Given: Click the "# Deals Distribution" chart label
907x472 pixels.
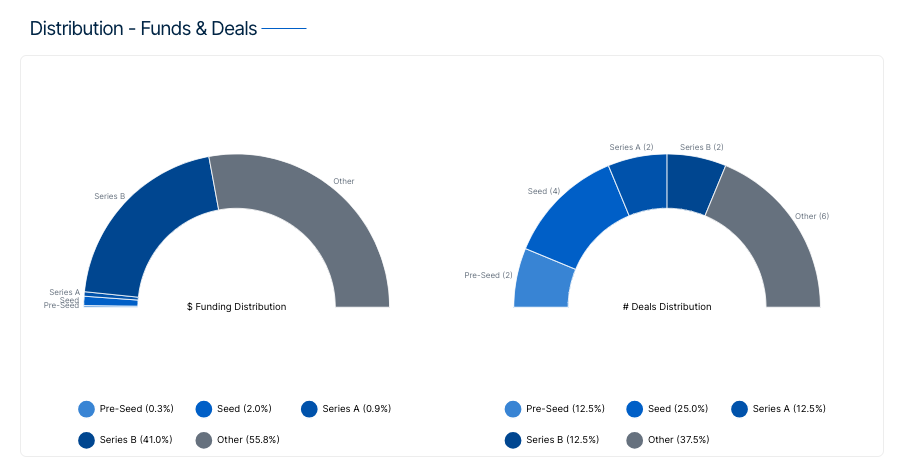Looking at the screenshot, I should (667, 307).
